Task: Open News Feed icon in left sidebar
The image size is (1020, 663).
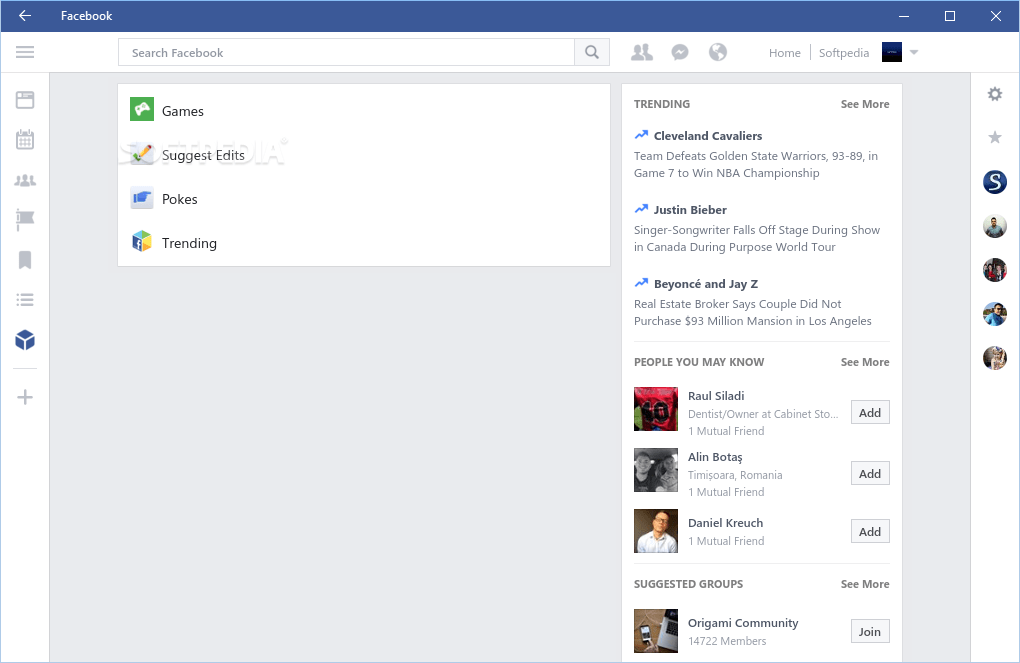Action: pyautogui.click(x=25, y=100)
